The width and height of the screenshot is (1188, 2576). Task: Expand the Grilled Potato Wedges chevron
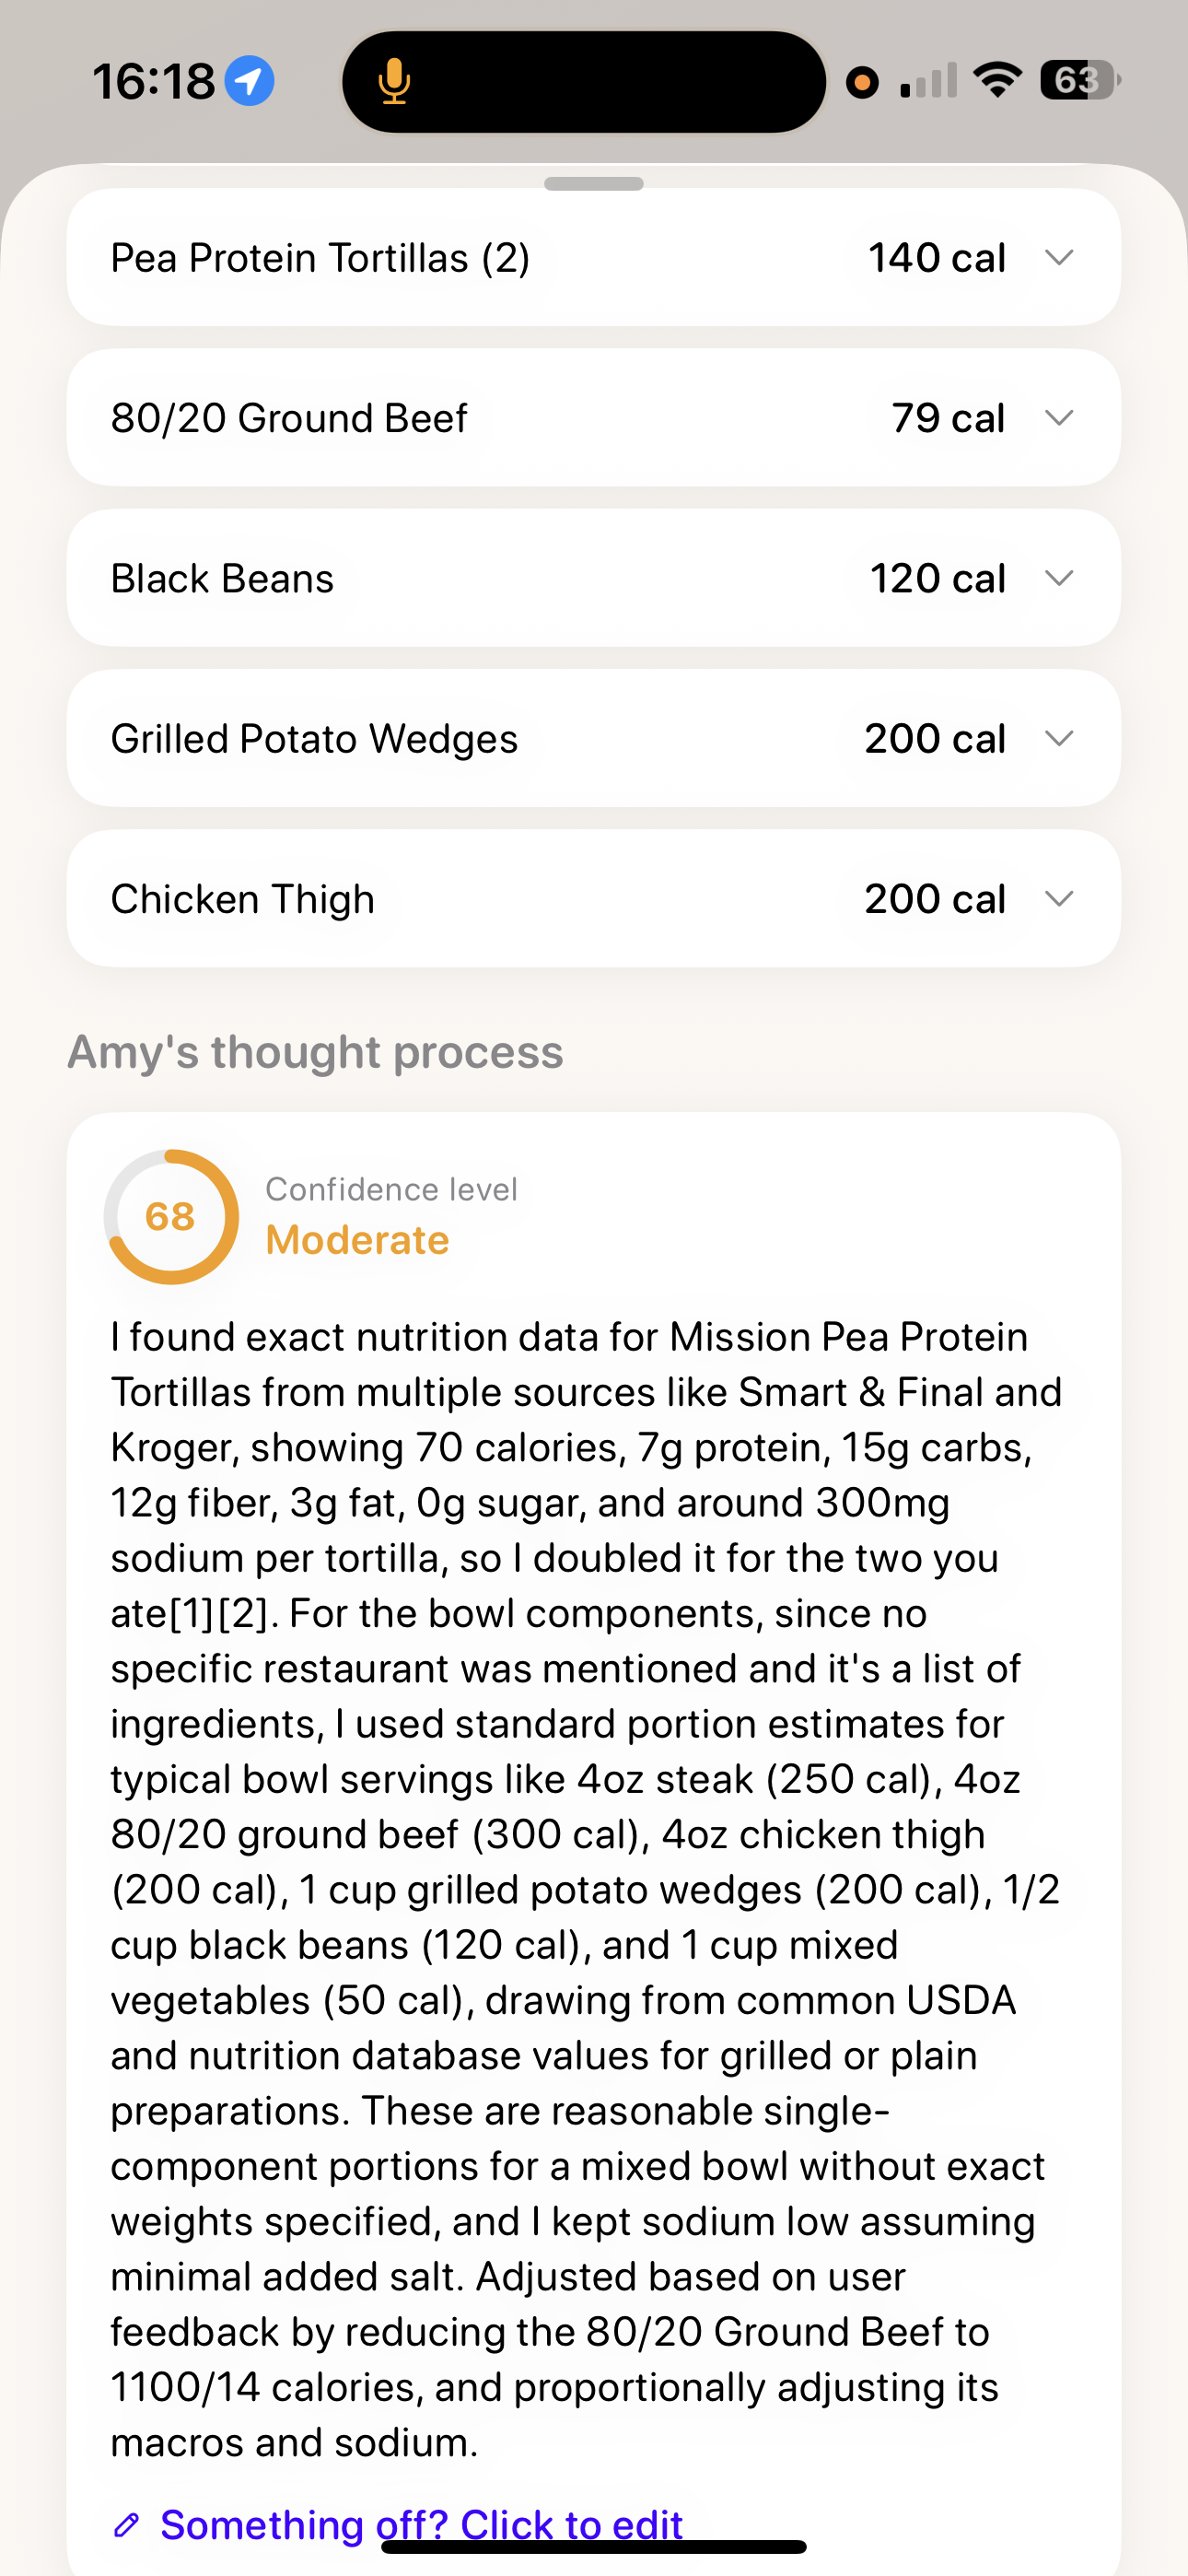coord(1059,739)
